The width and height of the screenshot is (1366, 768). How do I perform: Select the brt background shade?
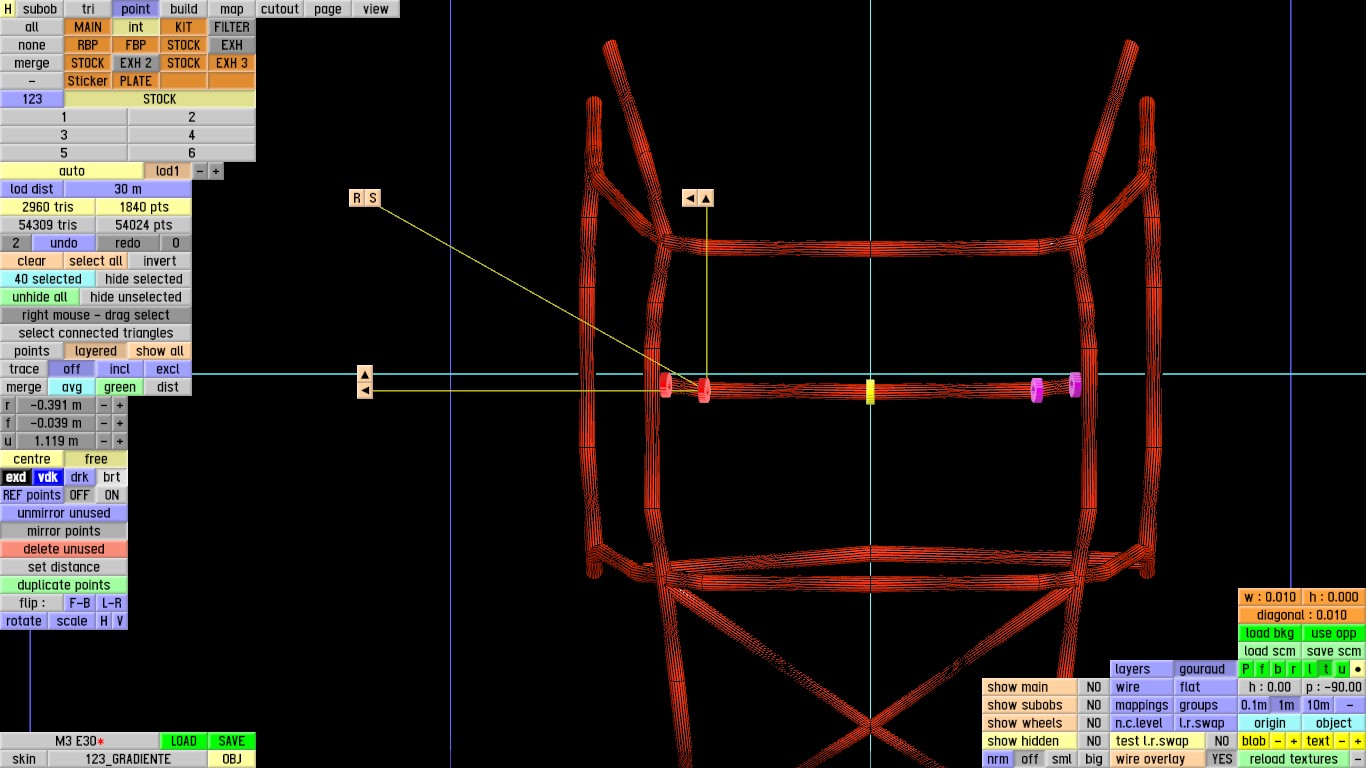112,477
